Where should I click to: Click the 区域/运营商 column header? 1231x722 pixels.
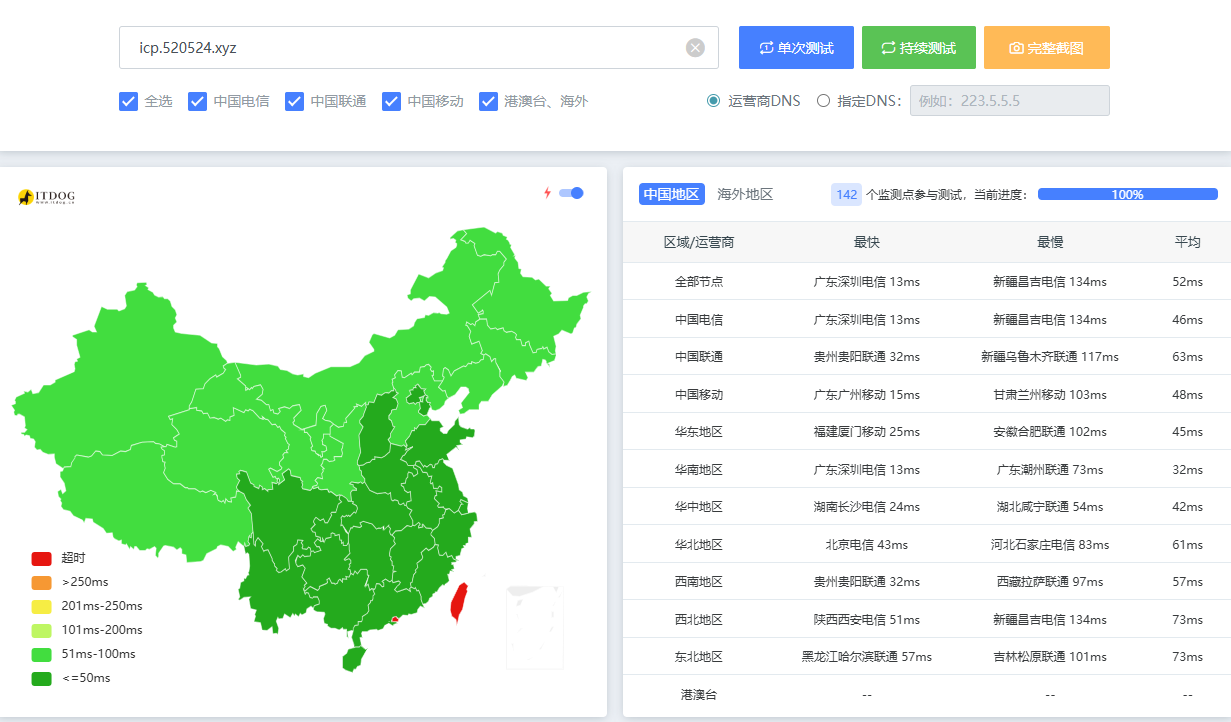tap(699, 242)
